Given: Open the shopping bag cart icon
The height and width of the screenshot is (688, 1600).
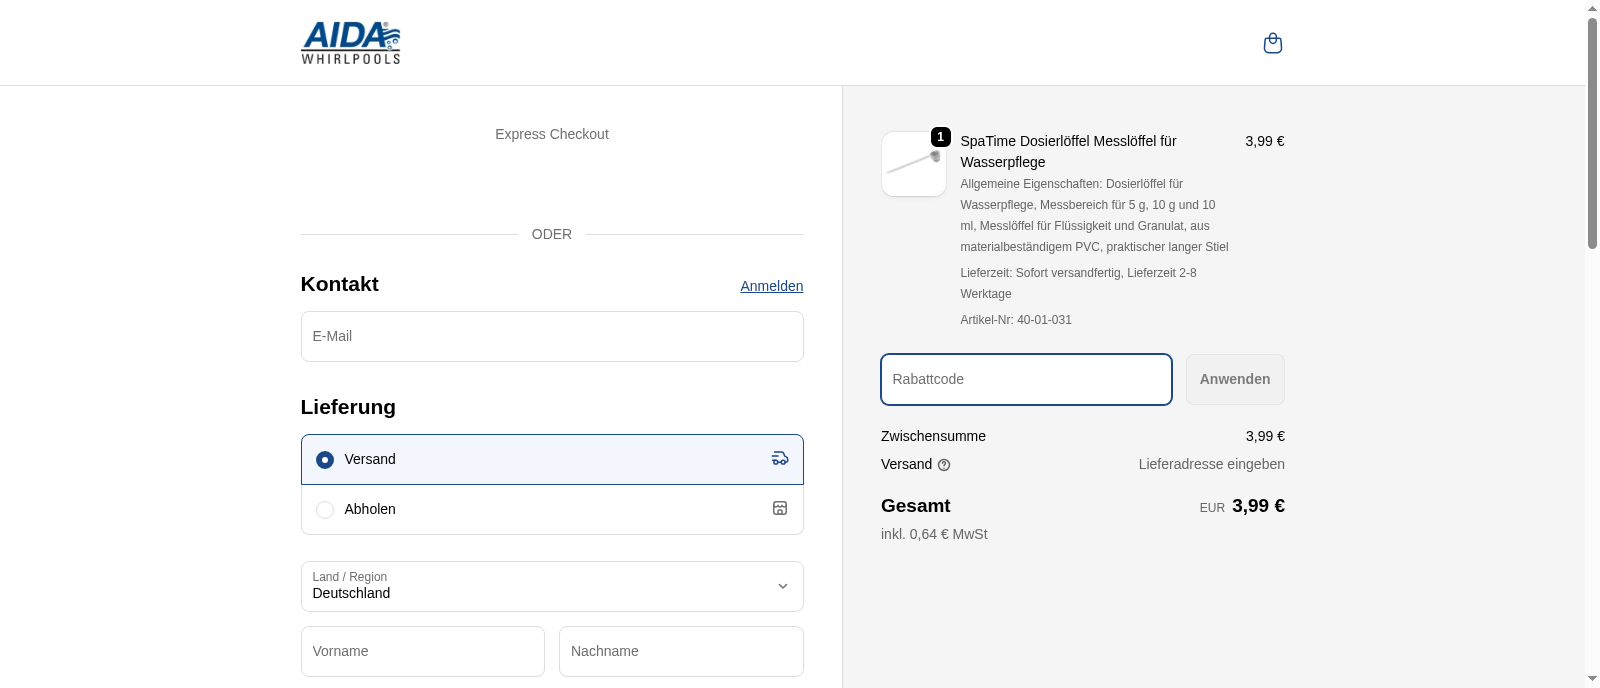Looking at the screenshot, I should click(1272, 43).
